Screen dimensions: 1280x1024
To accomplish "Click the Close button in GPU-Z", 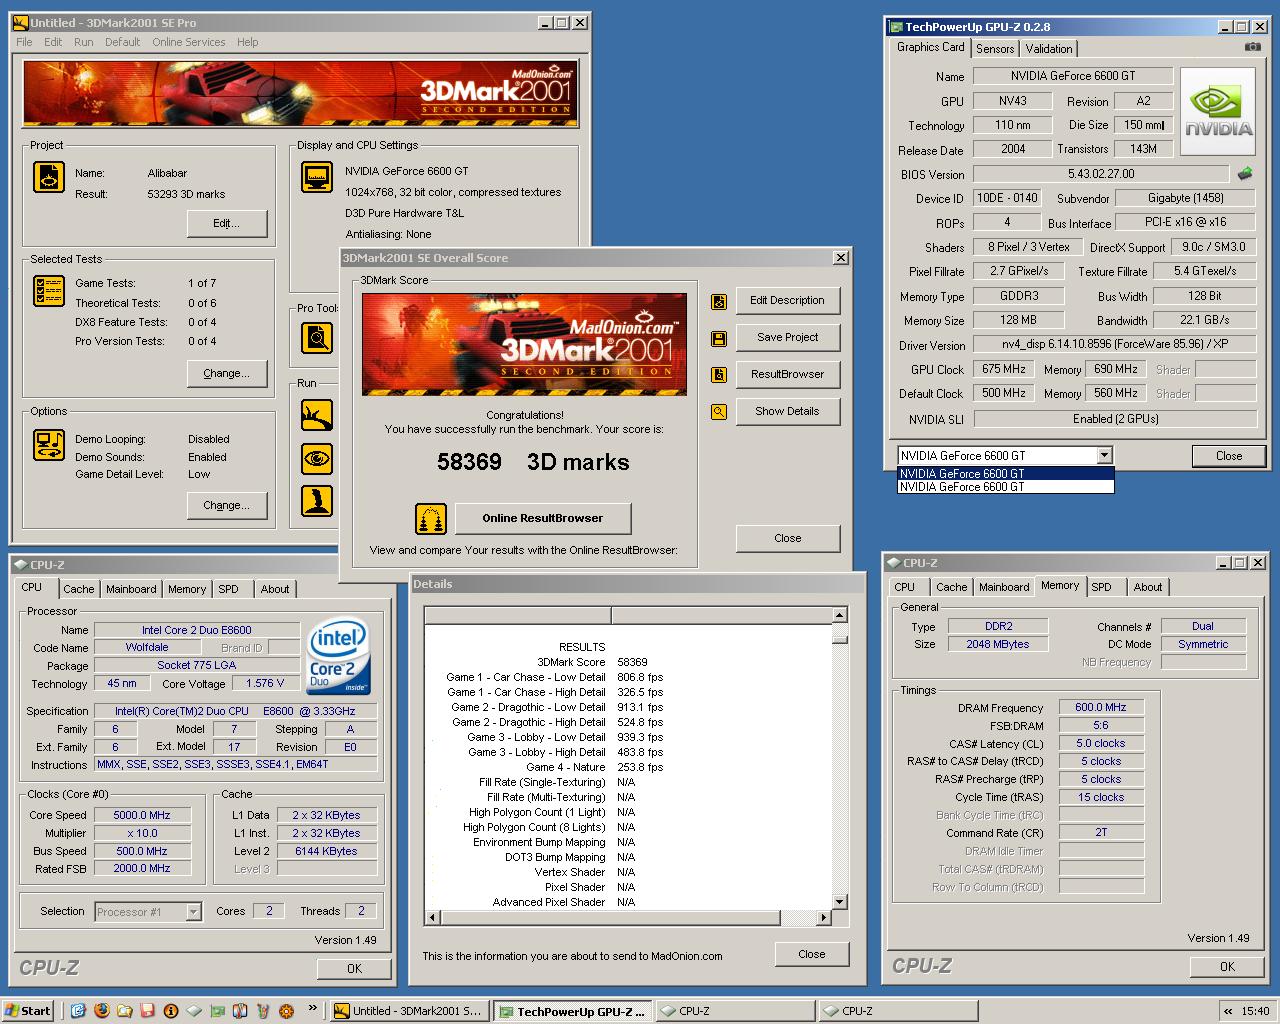I will [x=1229, y=456].
